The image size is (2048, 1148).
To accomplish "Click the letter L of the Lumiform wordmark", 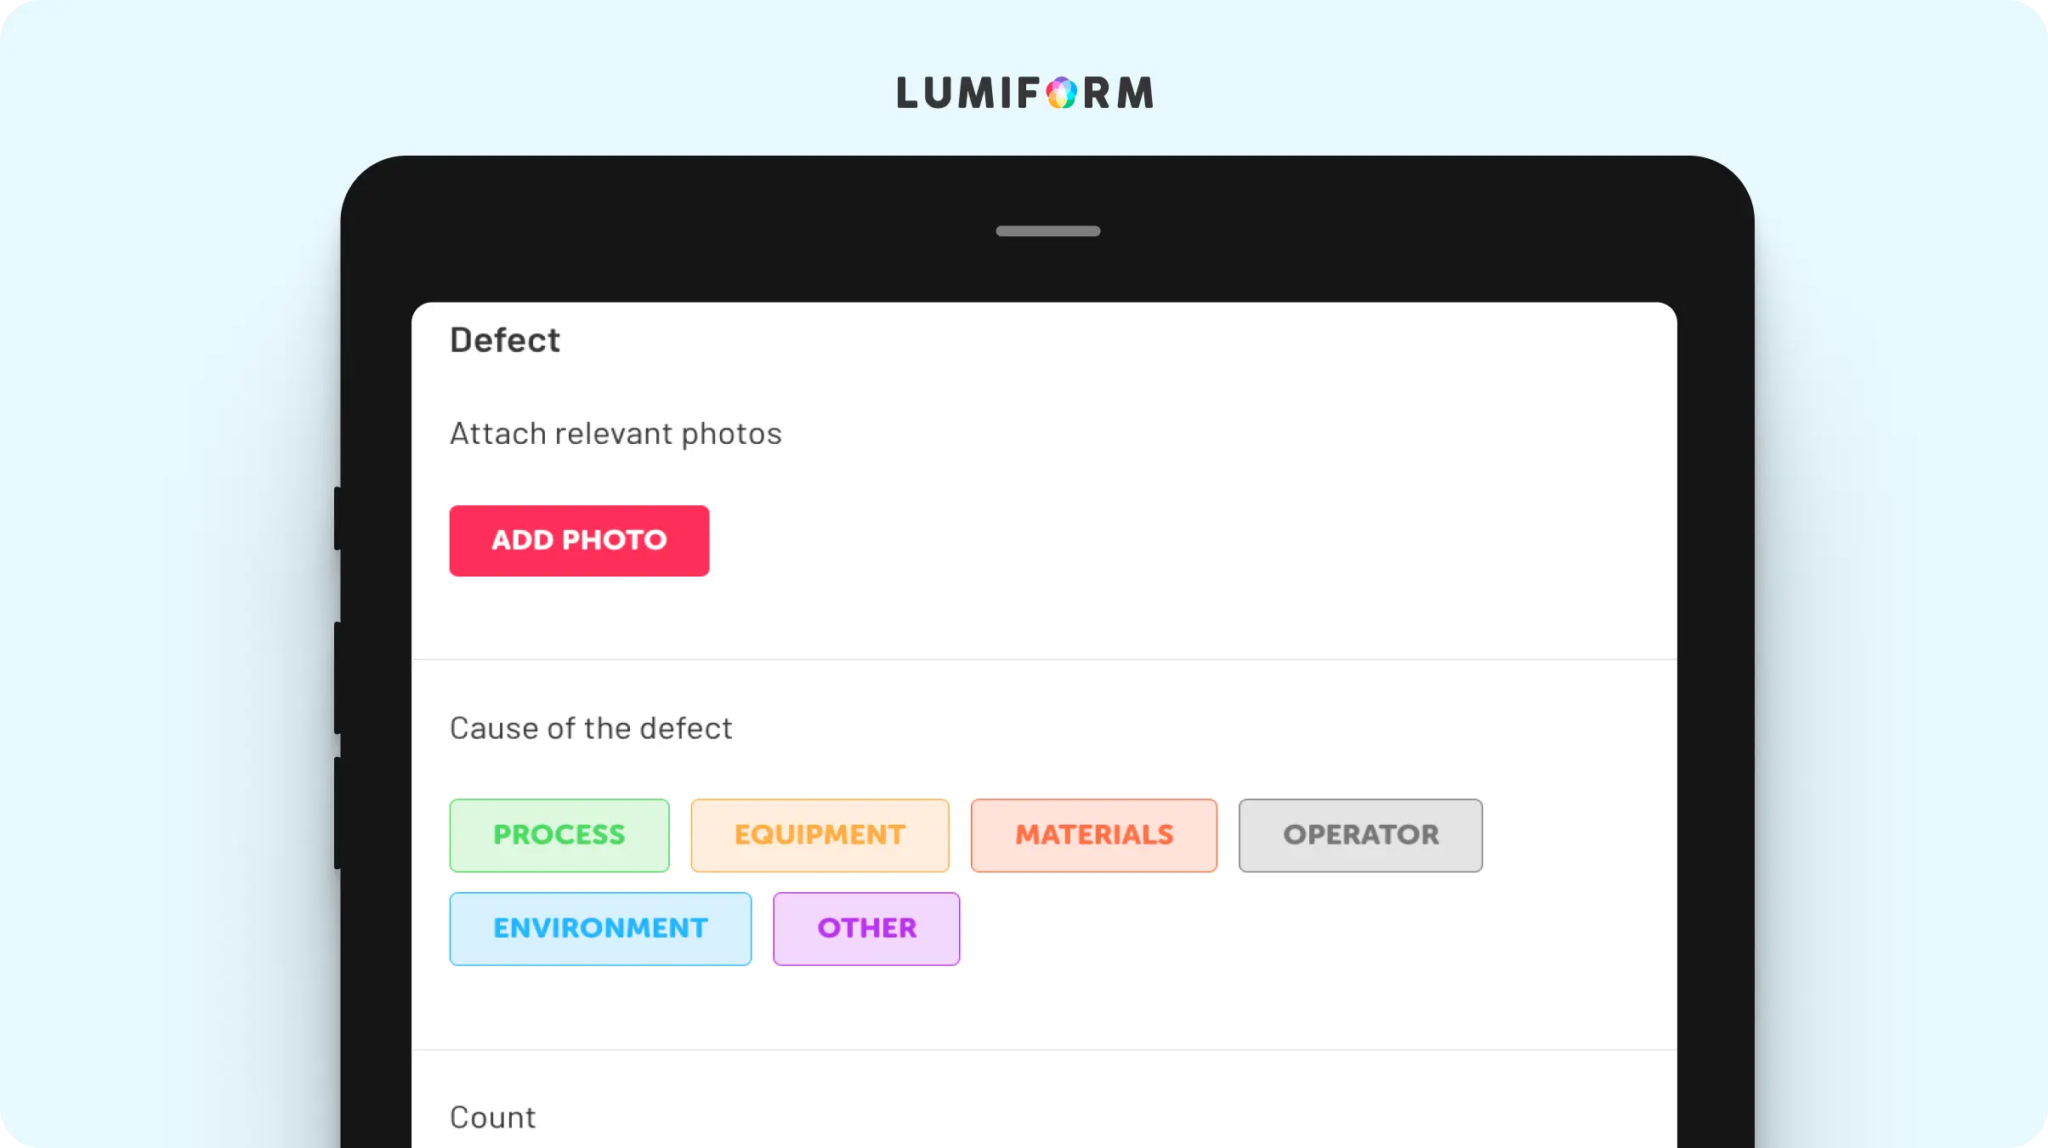I will click(907, 93).
